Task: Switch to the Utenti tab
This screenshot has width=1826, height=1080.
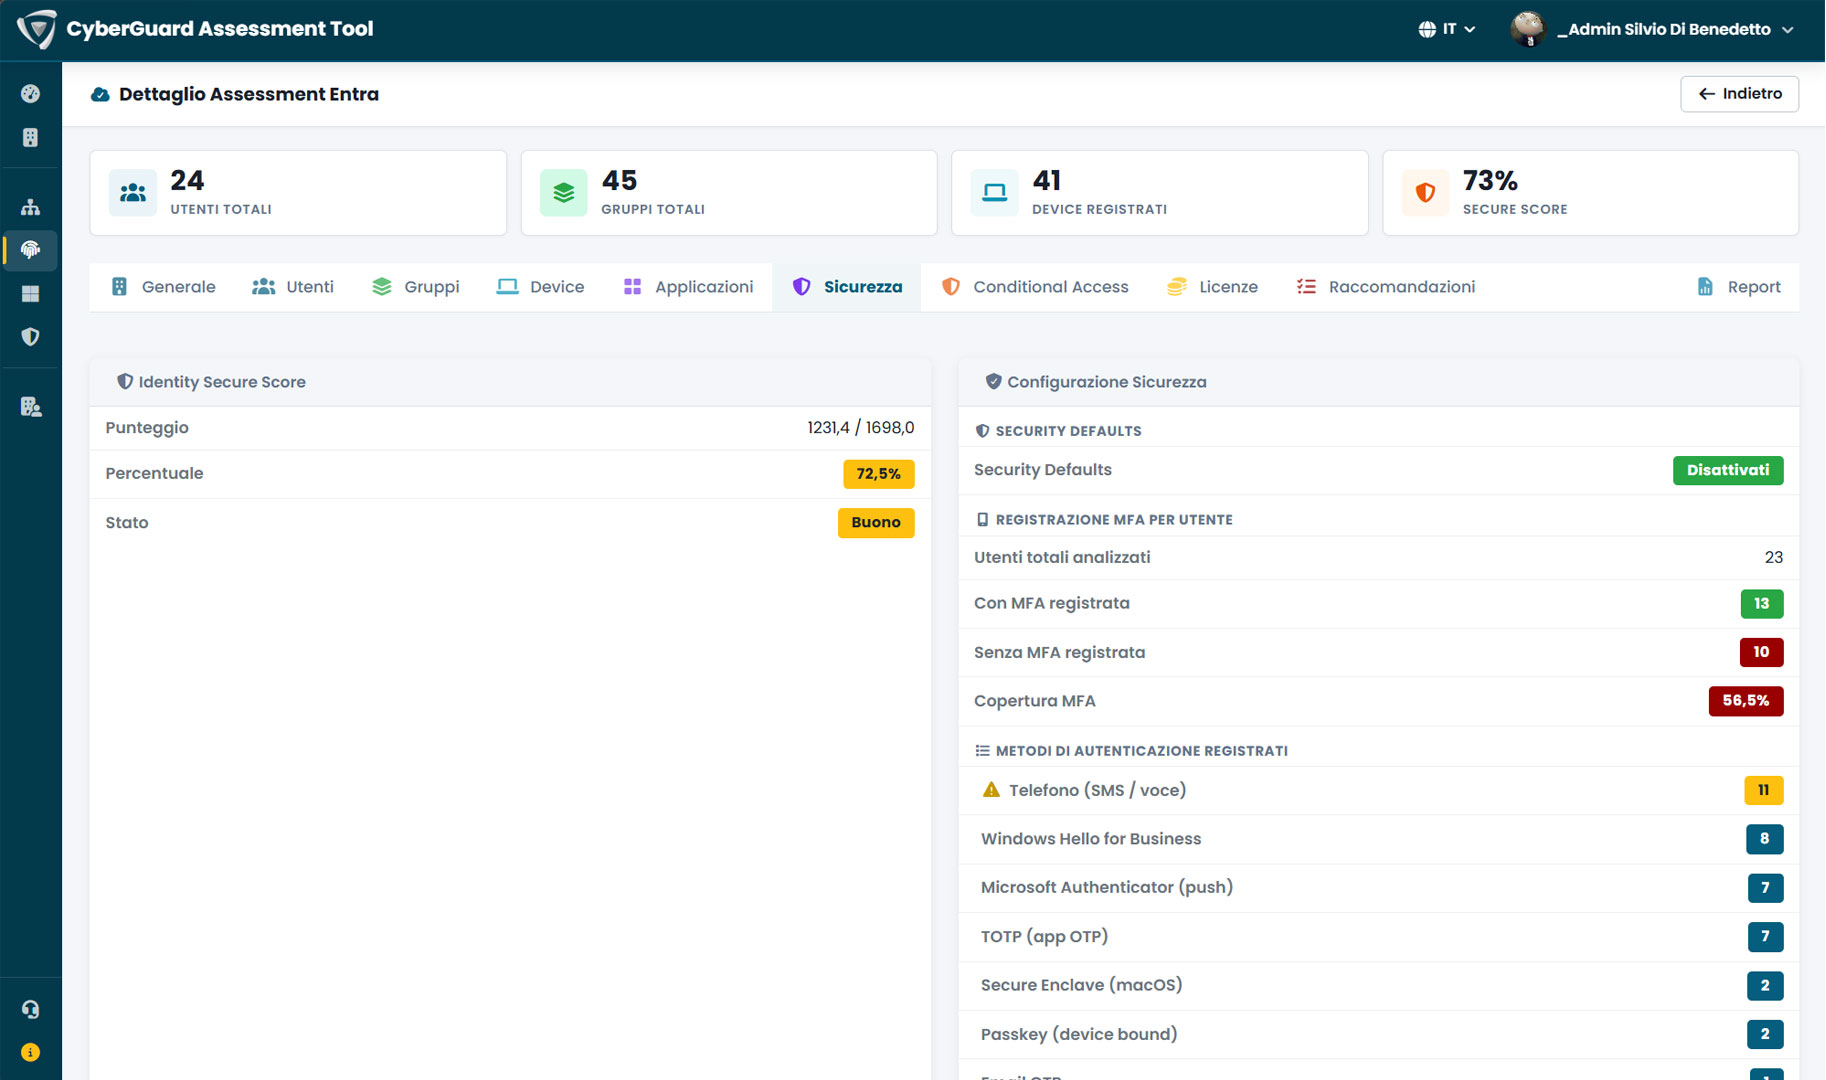Action: point(293,287)
